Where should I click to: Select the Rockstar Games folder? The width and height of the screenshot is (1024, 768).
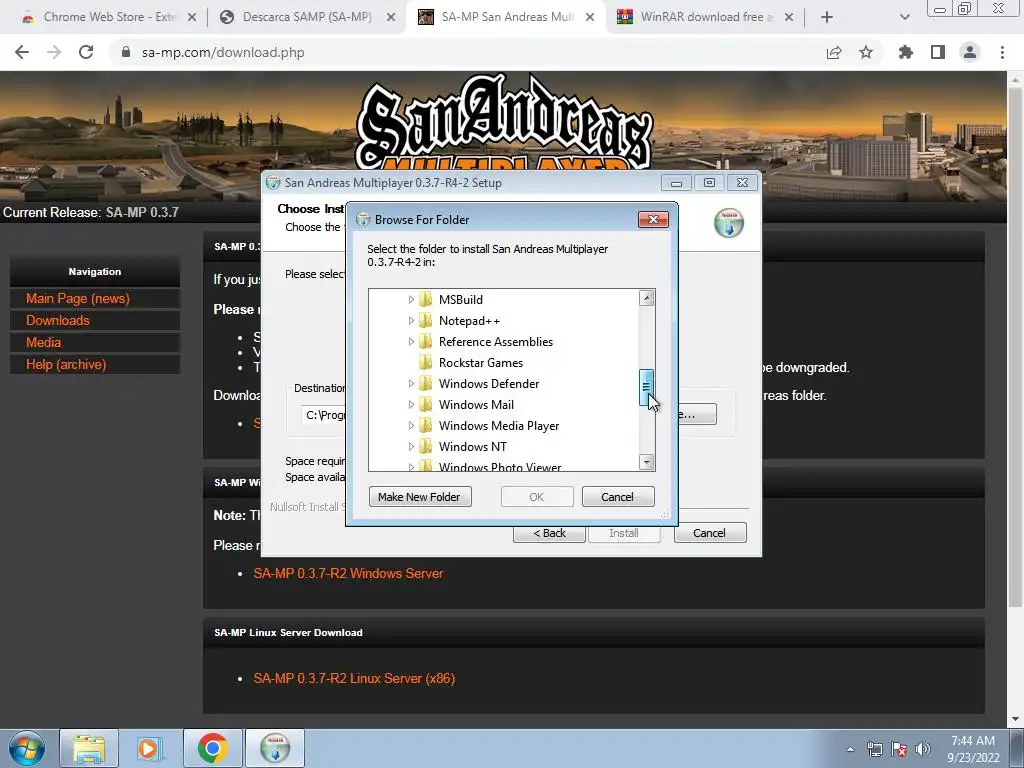click(x=481, y=362)
